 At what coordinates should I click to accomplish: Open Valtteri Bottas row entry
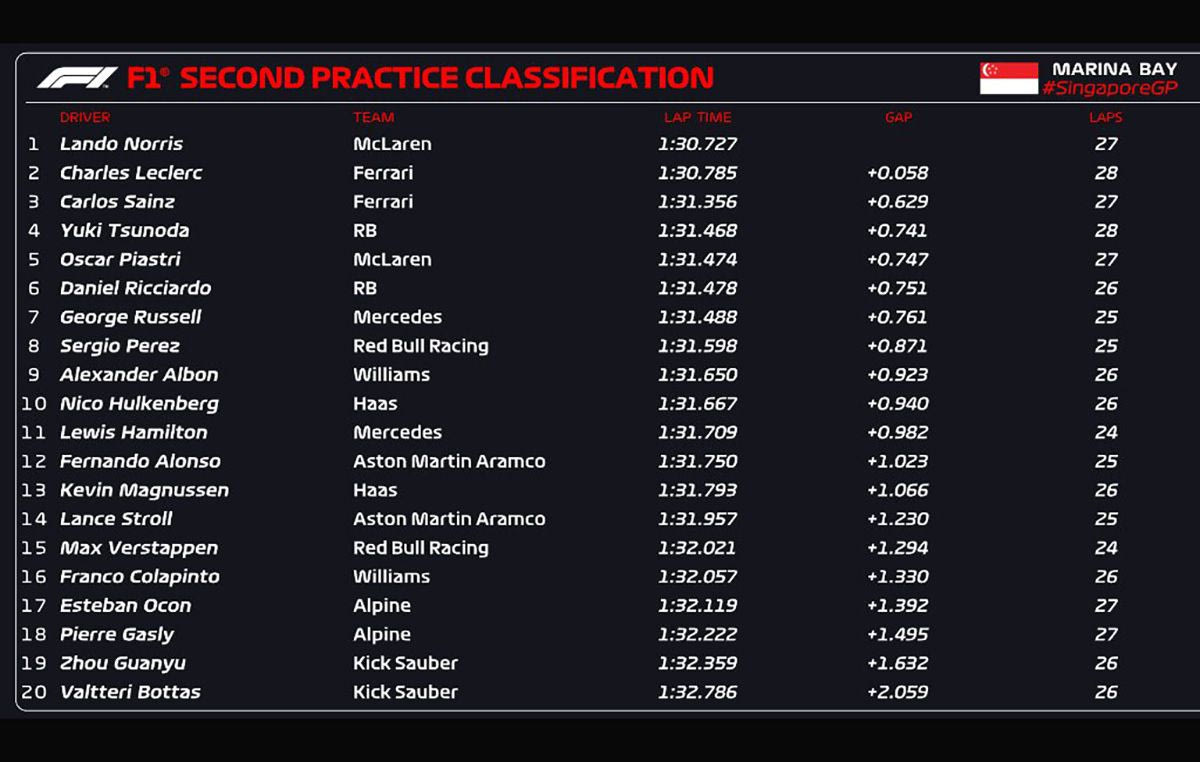pos(130,692)
